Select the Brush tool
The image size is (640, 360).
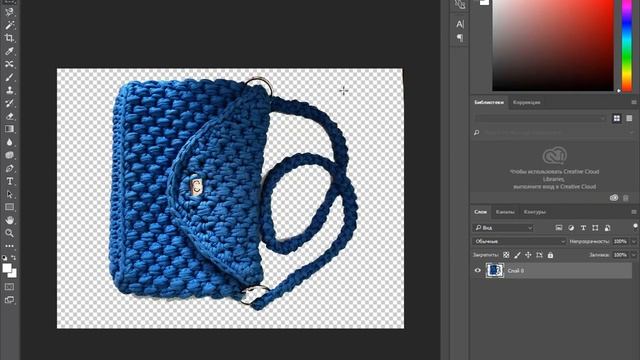click(9, 77)
